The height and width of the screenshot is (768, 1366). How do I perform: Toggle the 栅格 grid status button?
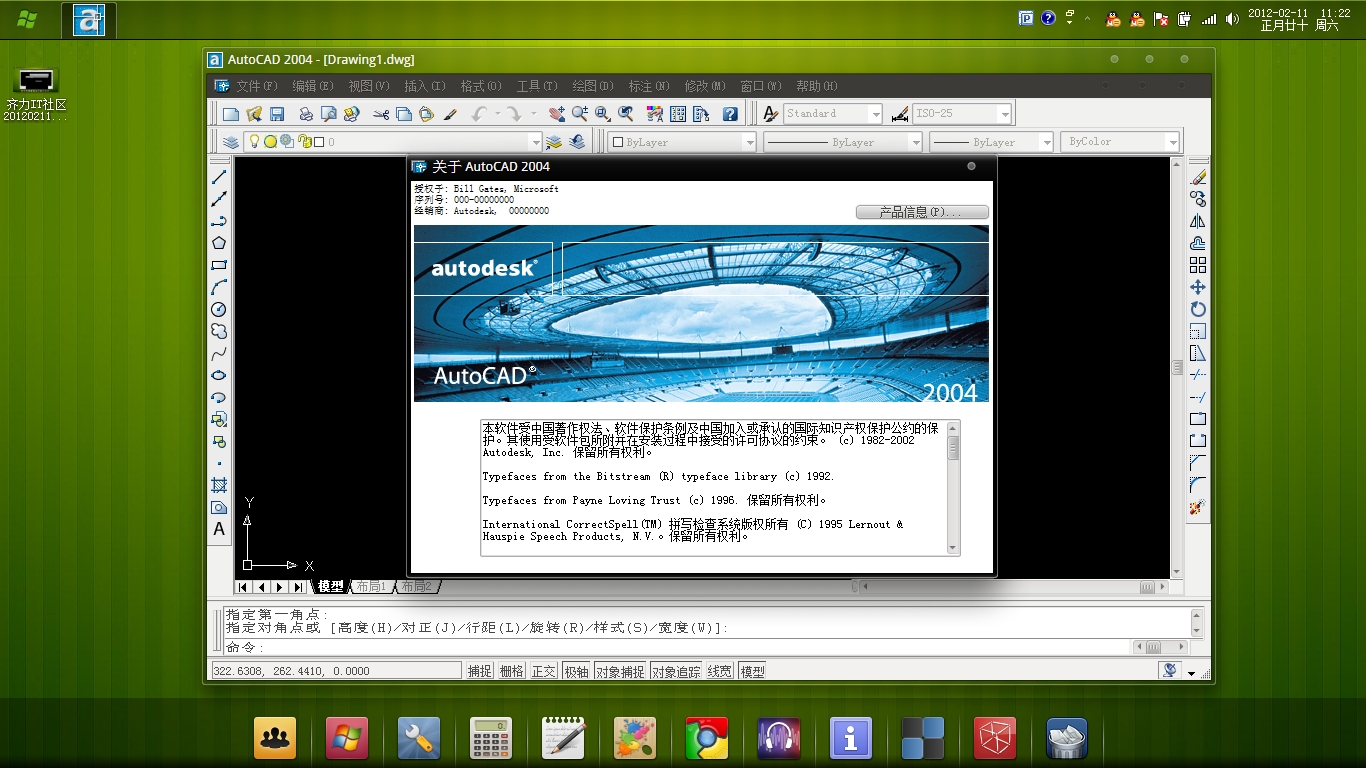tap(511, 672)
